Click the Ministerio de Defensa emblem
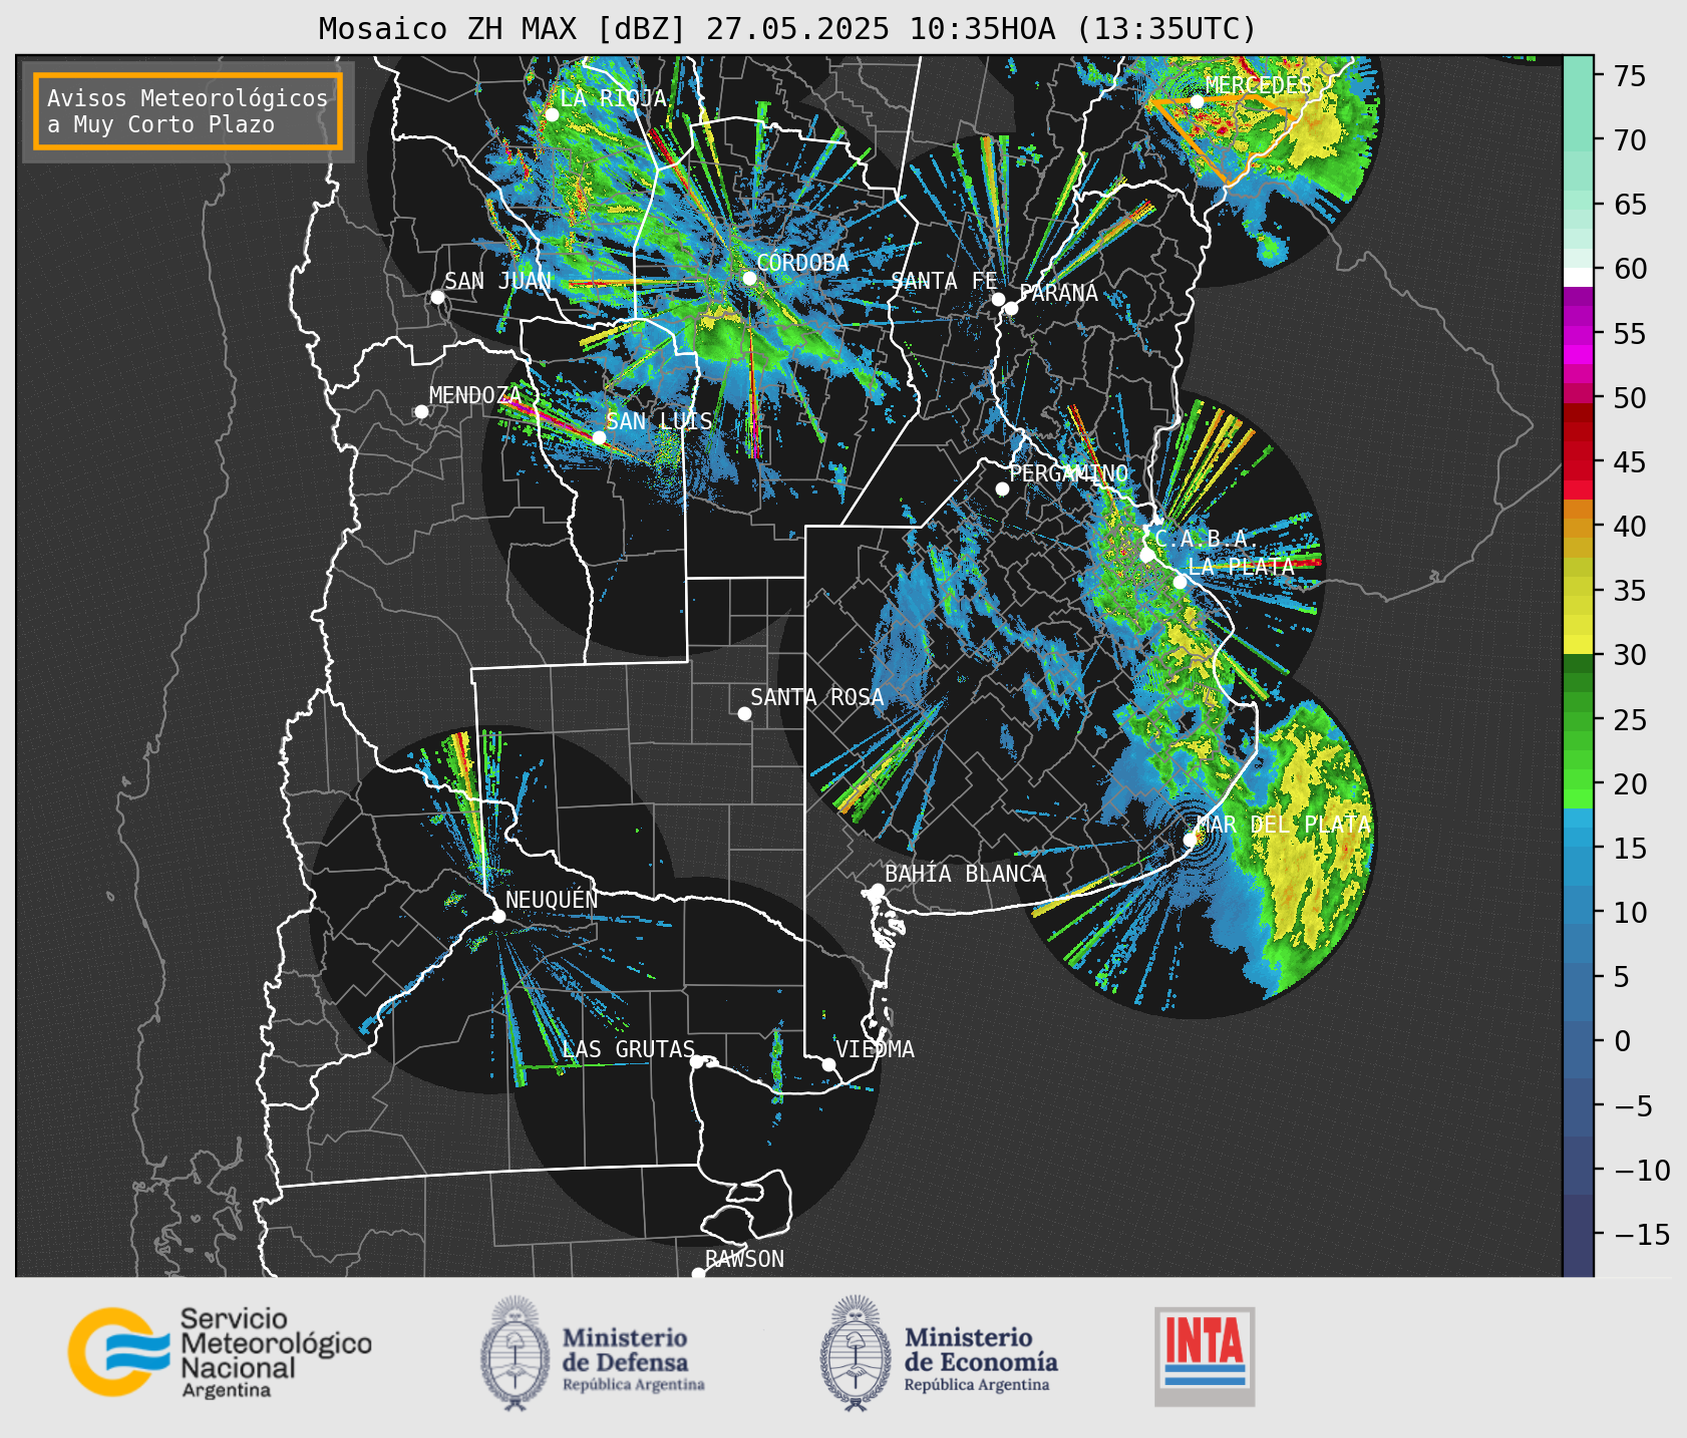 [515, 1353]
